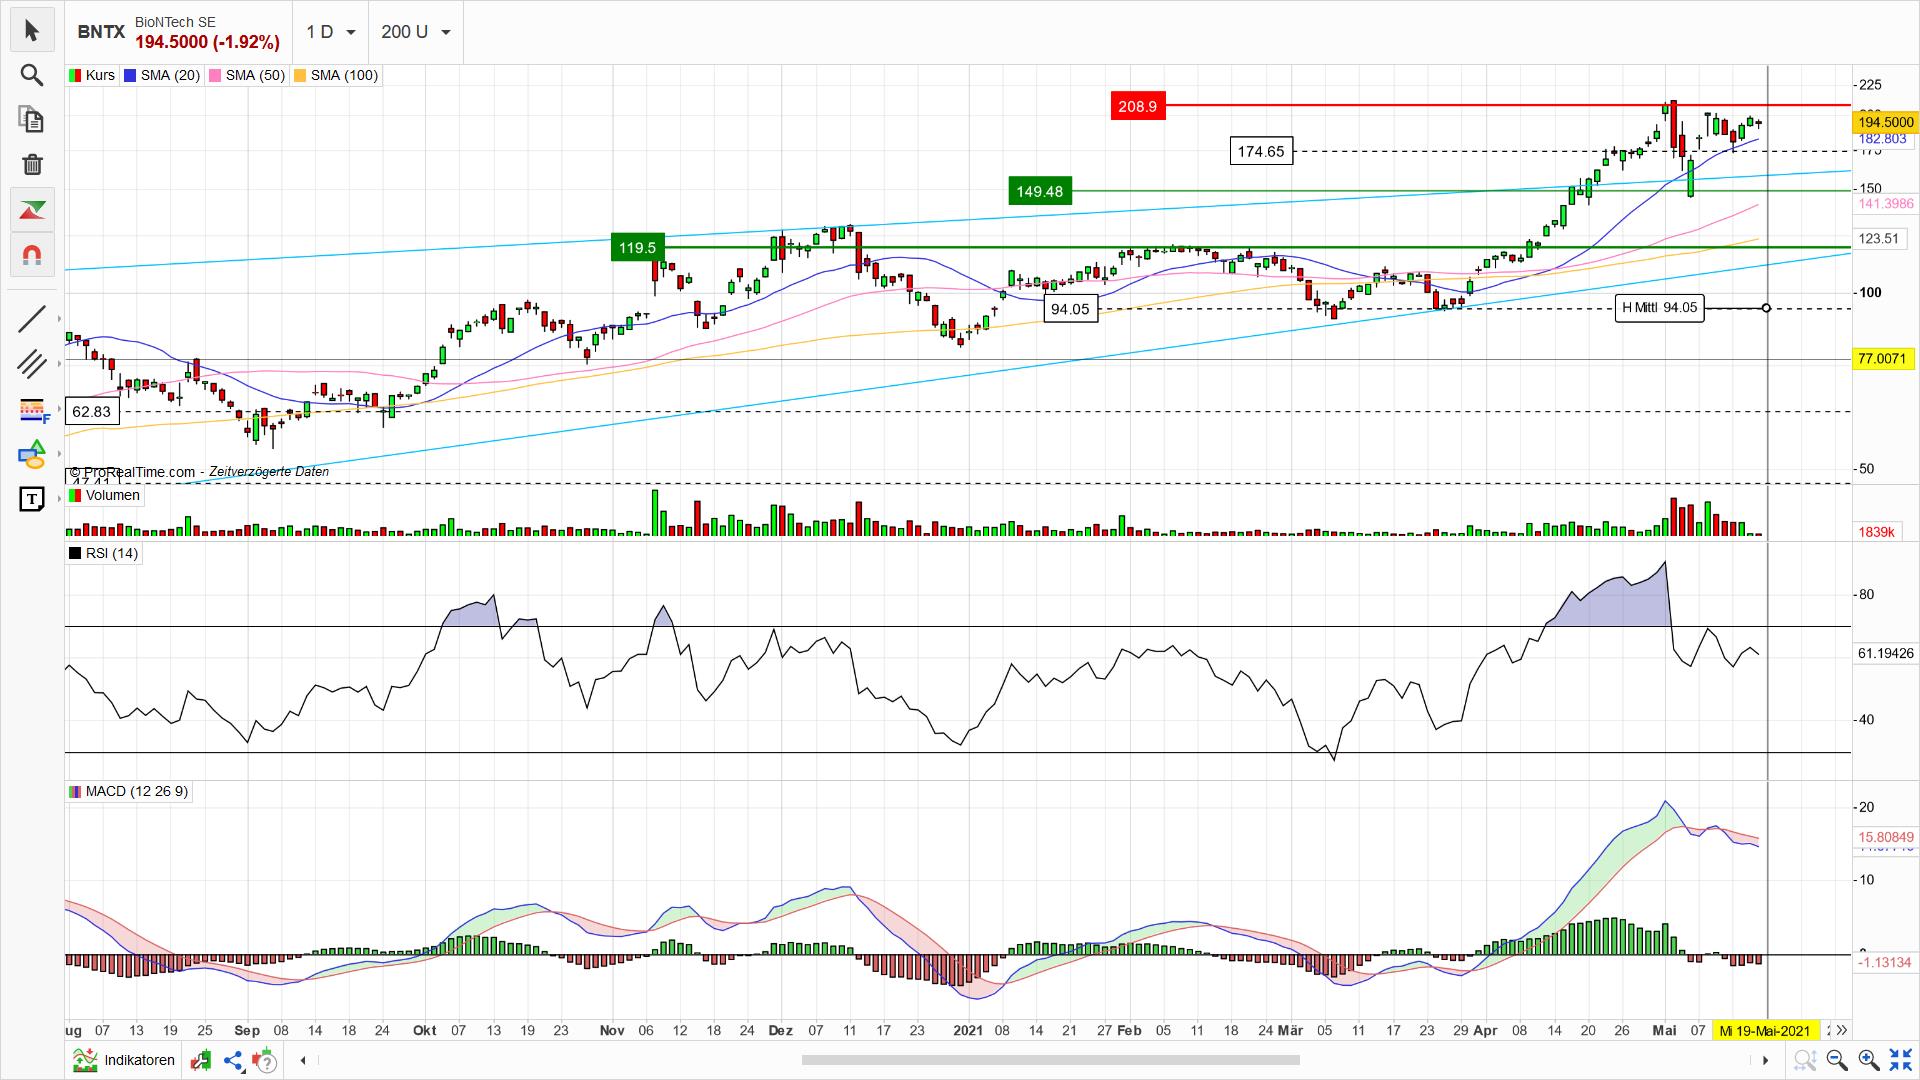Activate the magnifier zoom tool
The height and width of the screenshot is (1080, 1920).
[32, 75]
